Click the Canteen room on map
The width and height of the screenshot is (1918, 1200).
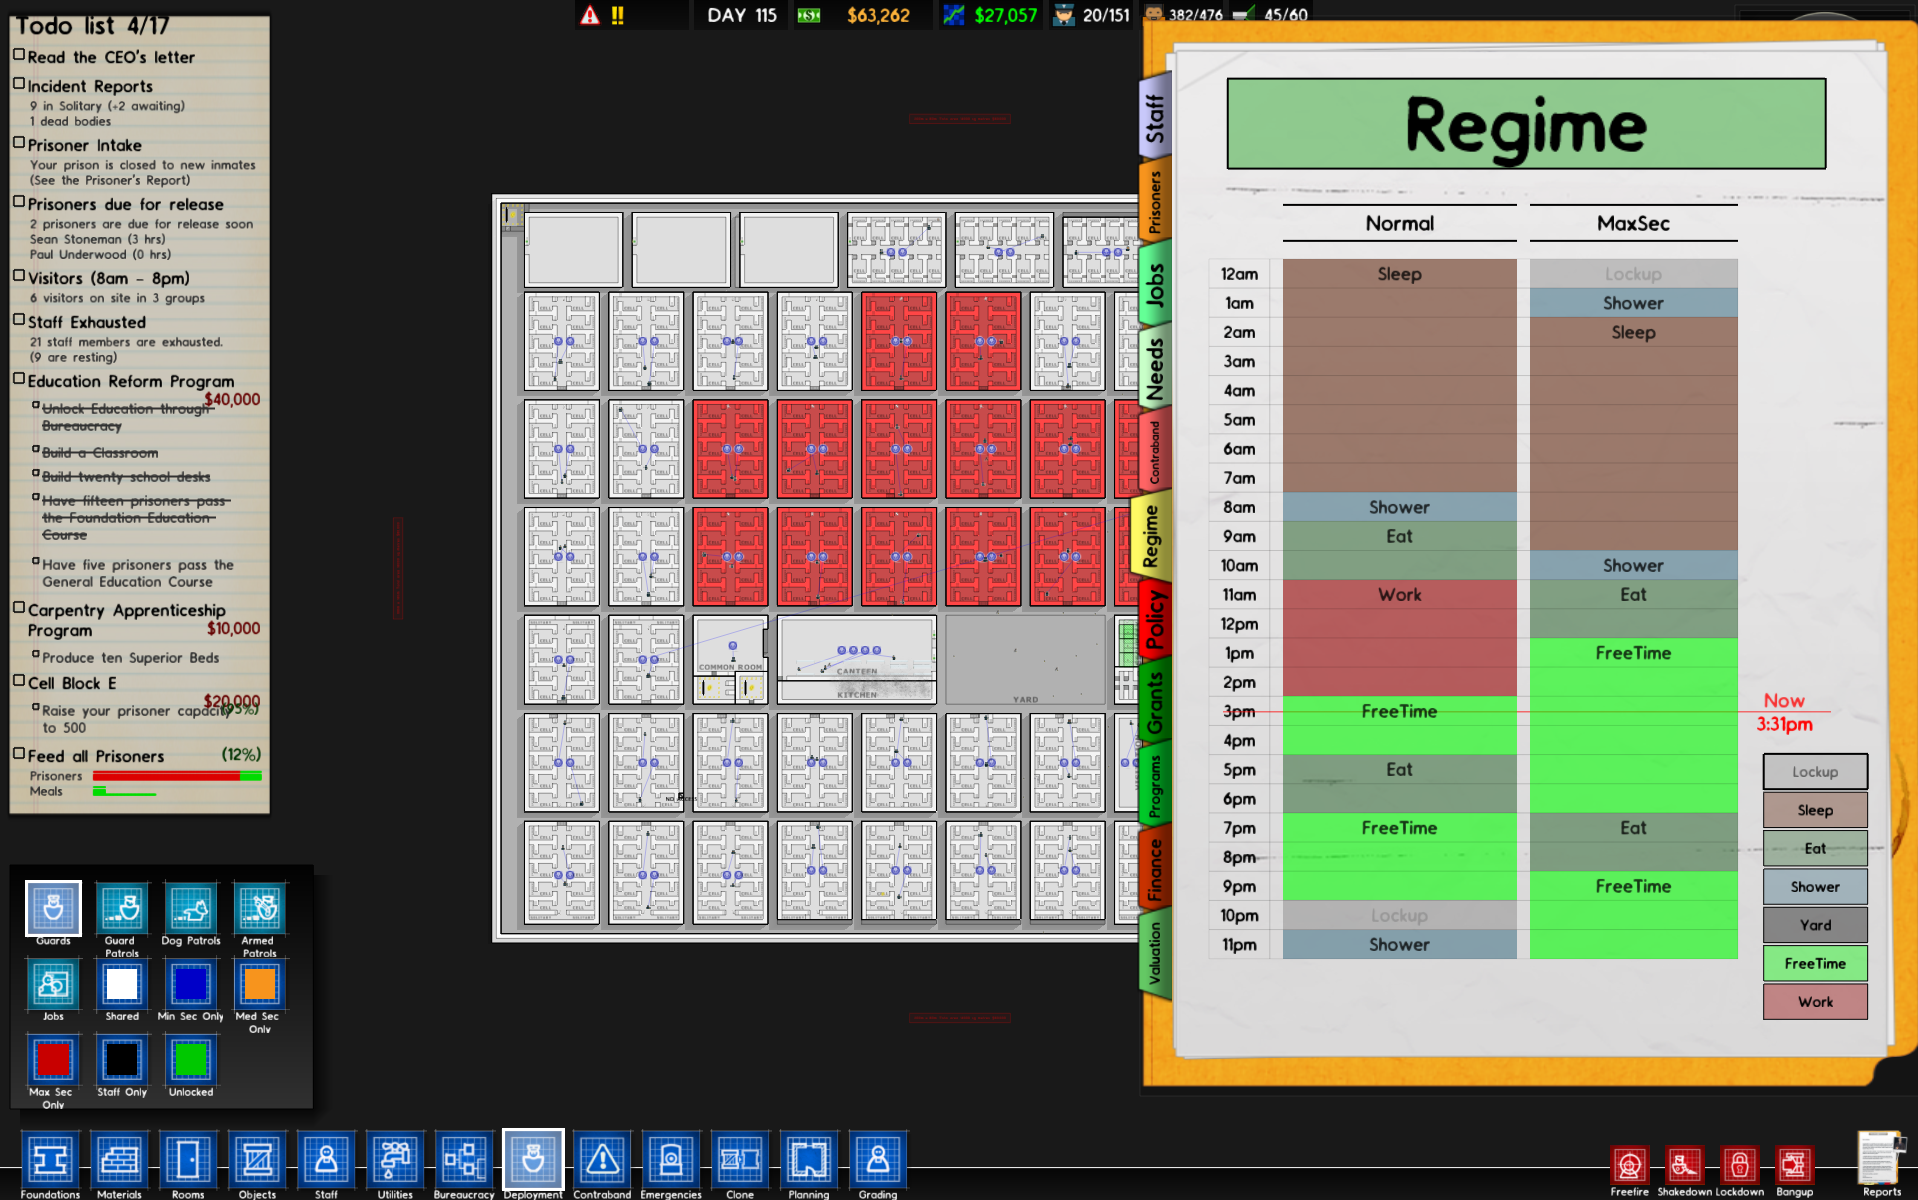coord(857,648)
